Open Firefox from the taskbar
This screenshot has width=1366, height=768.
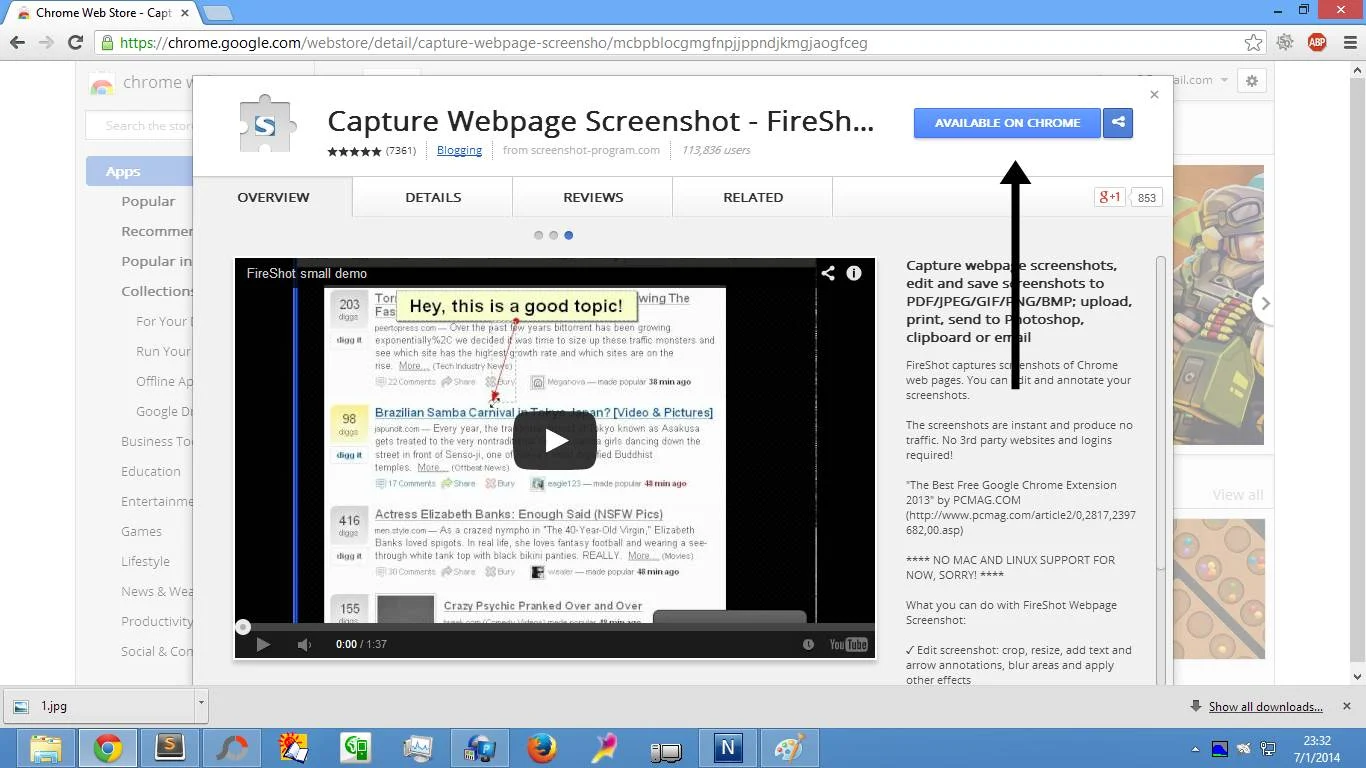tap(542, 748)
